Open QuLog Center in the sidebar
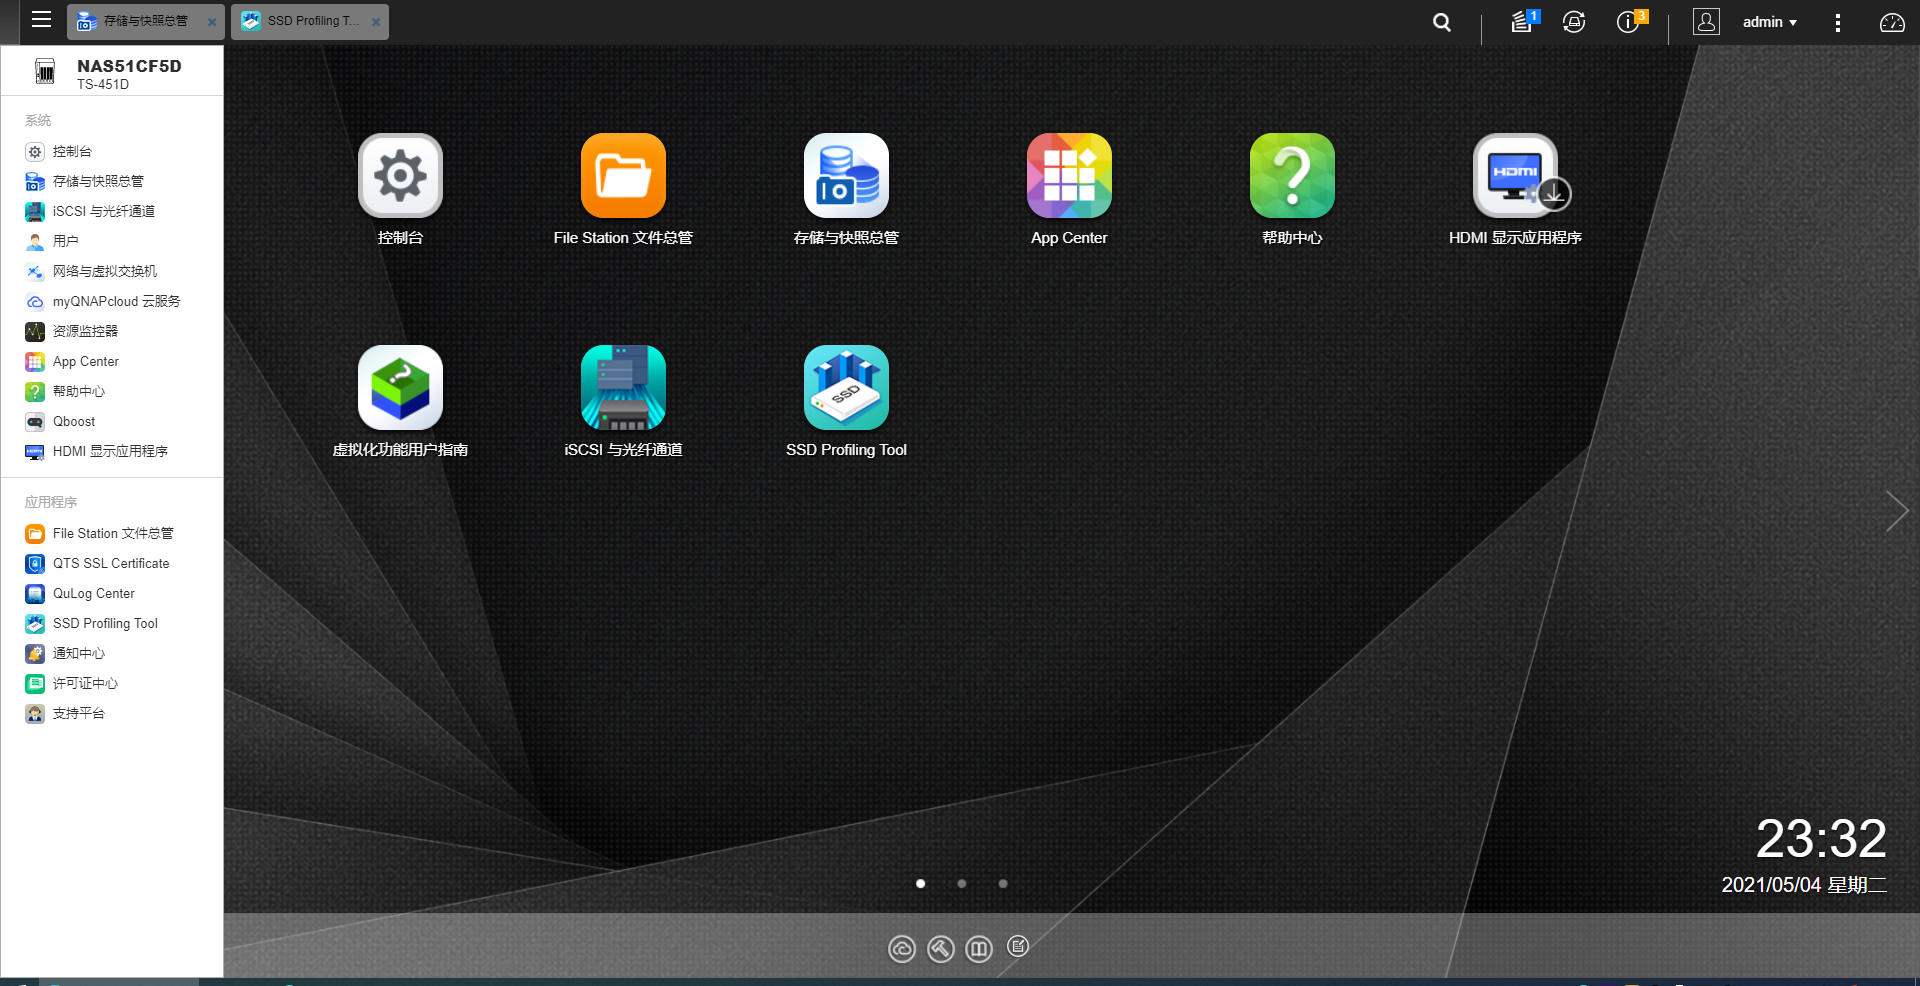Image resolution: width=1920 pixels, height=986 pixels. tap(112, 593)
